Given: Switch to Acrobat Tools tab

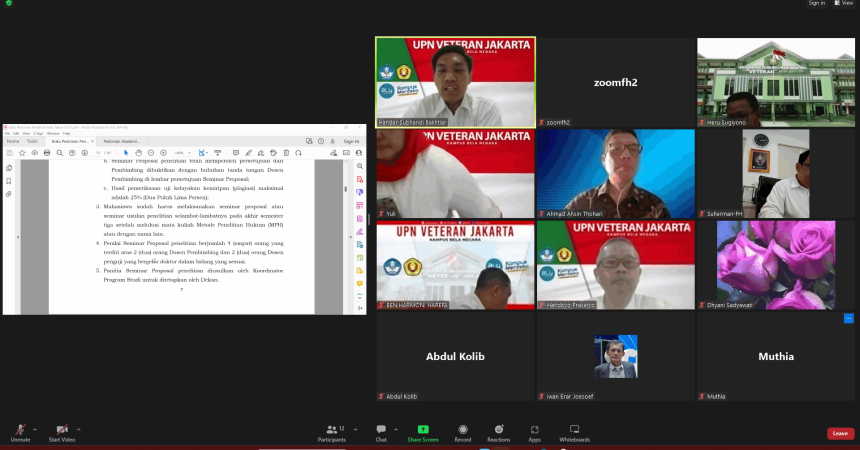Looking at the screenshot, I should [32, 141].
